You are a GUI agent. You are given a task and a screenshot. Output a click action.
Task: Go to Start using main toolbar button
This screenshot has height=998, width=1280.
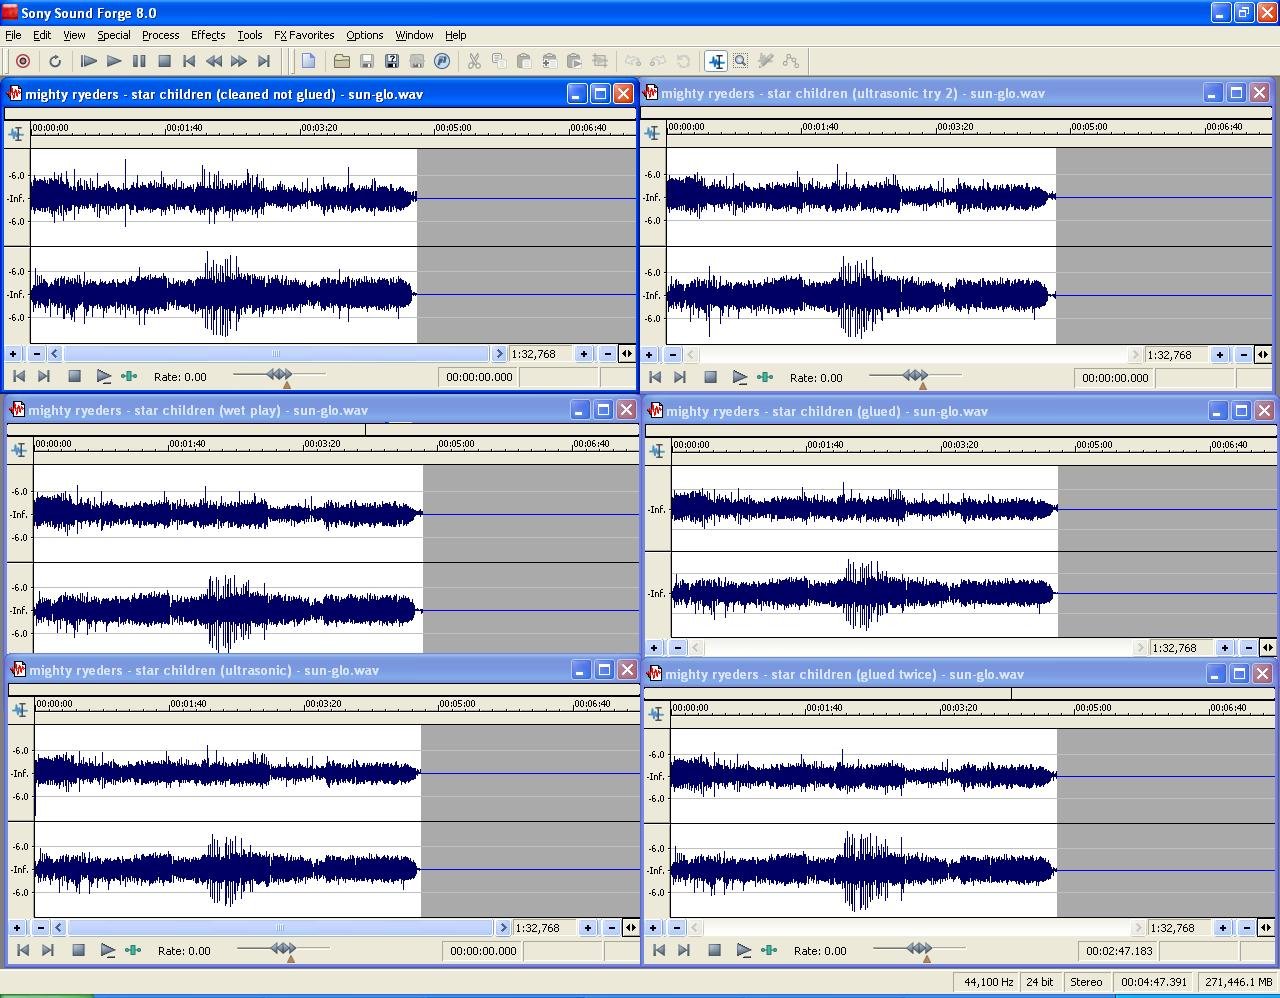coord(189,61)
